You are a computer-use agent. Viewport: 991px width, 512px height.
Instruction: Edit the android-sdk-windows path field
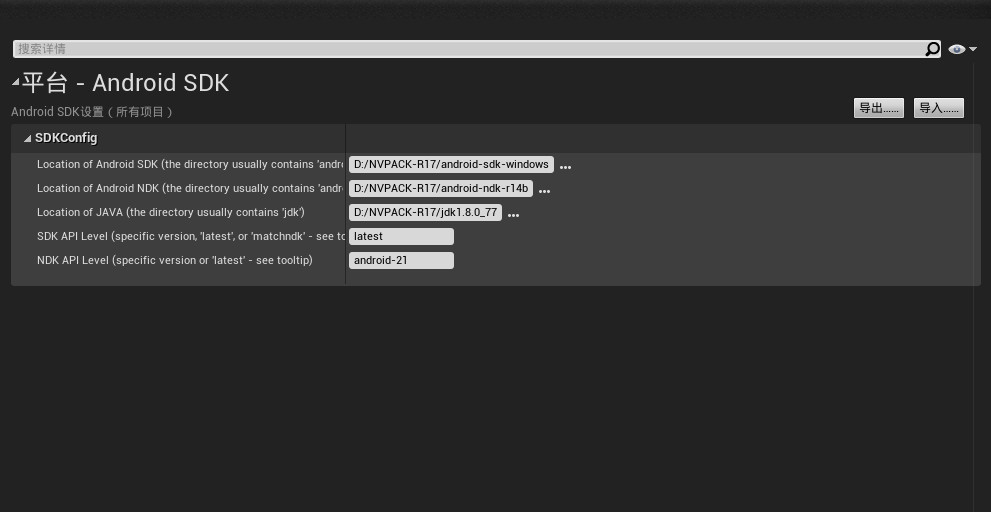tap(451, 164)
